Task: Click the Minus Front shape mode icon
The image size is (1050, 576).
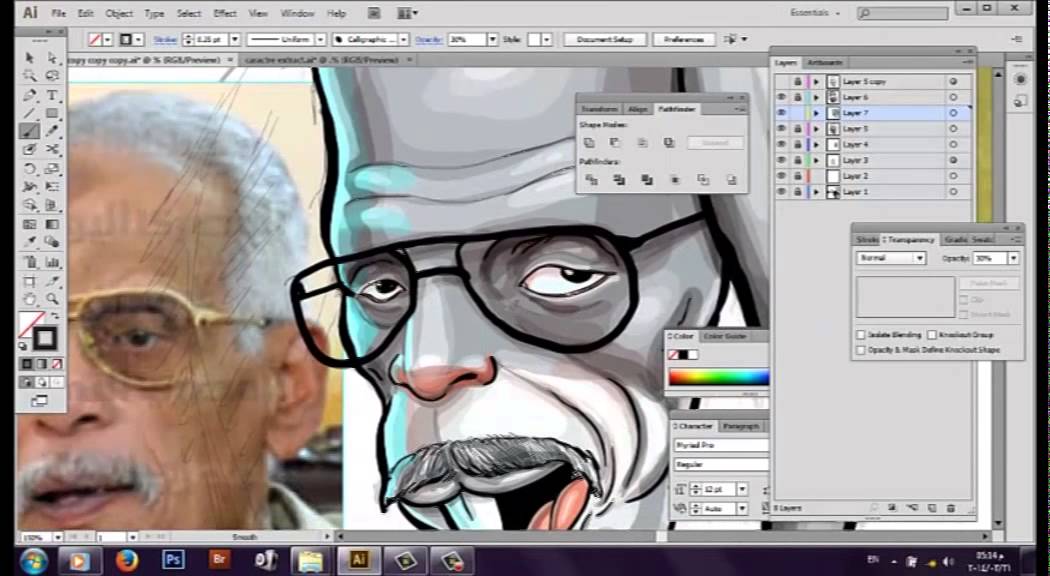Action: click(x=614, y=141)
